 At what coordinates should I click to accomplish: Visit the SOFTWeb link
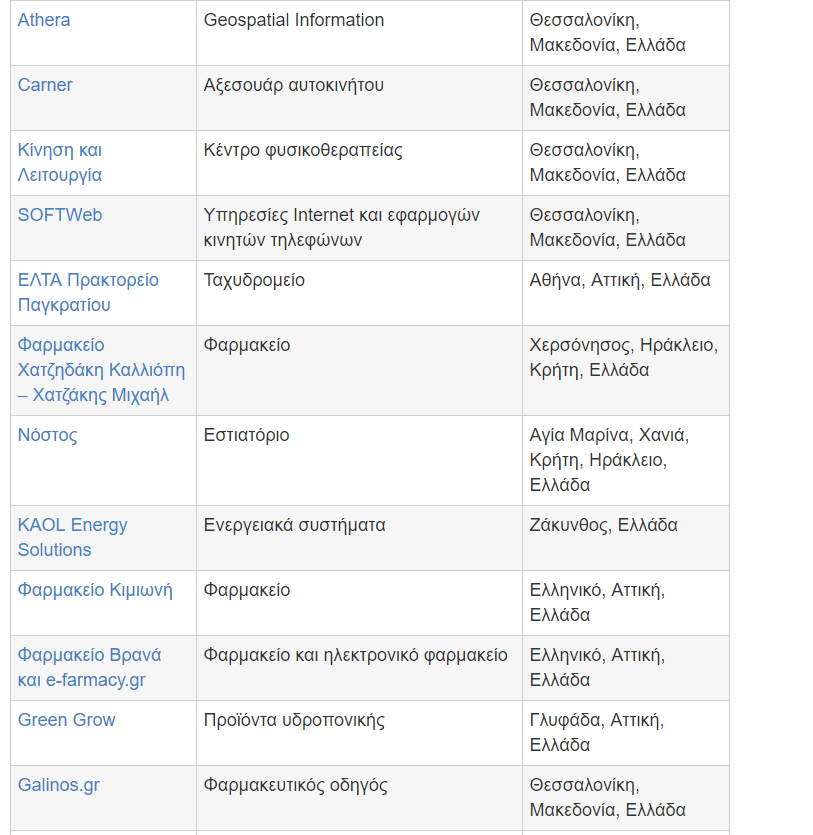tap(60, 215)
